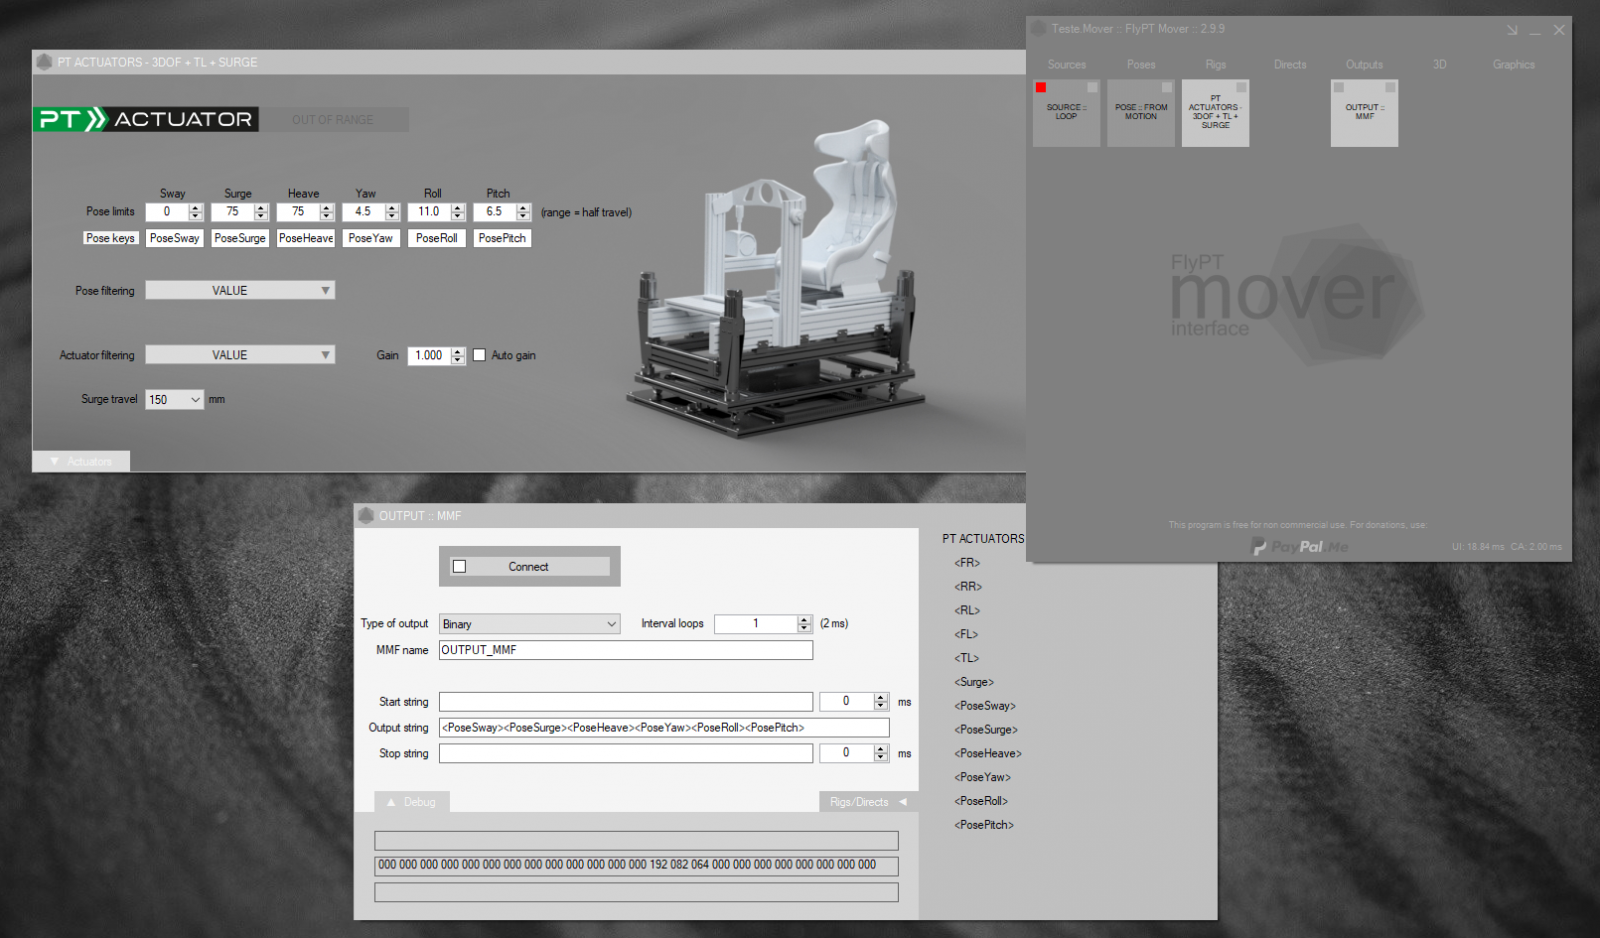
Task: Click the PT ACTUATORS window title icon
Action: point(44,62)
